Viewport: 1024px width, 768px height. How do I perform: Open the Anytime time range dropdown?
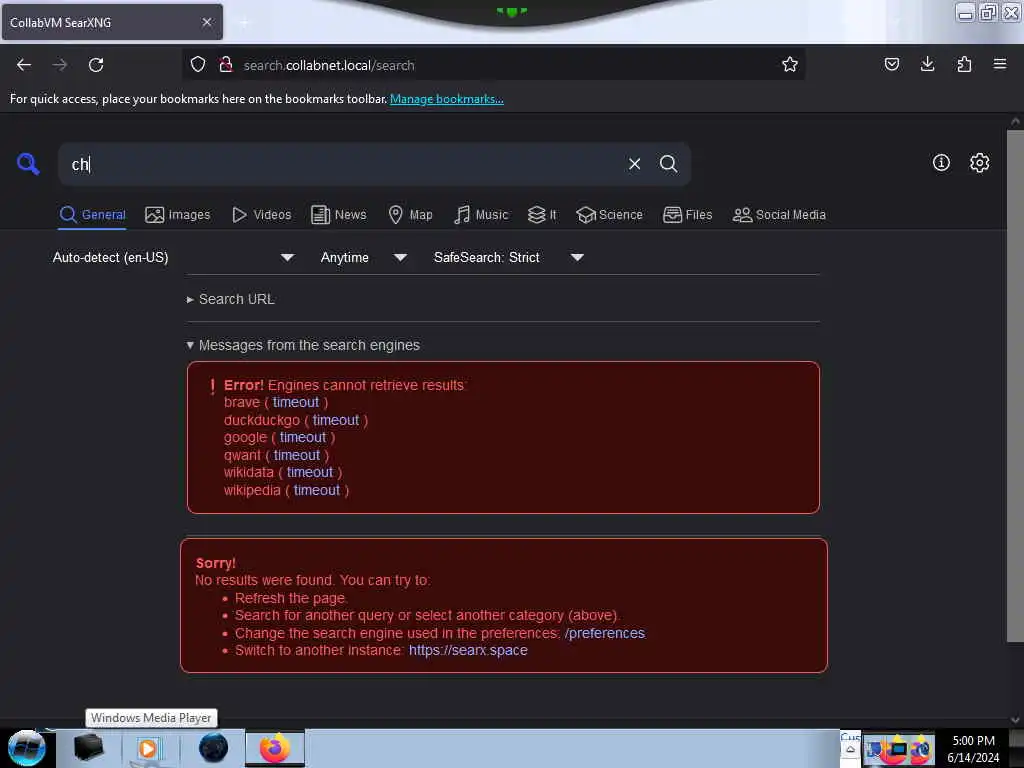click(363, 257)
